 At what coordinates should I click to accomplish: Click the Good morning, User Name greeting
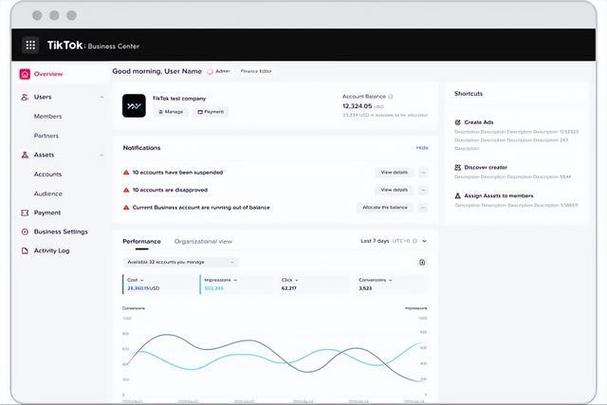point(157,71)
